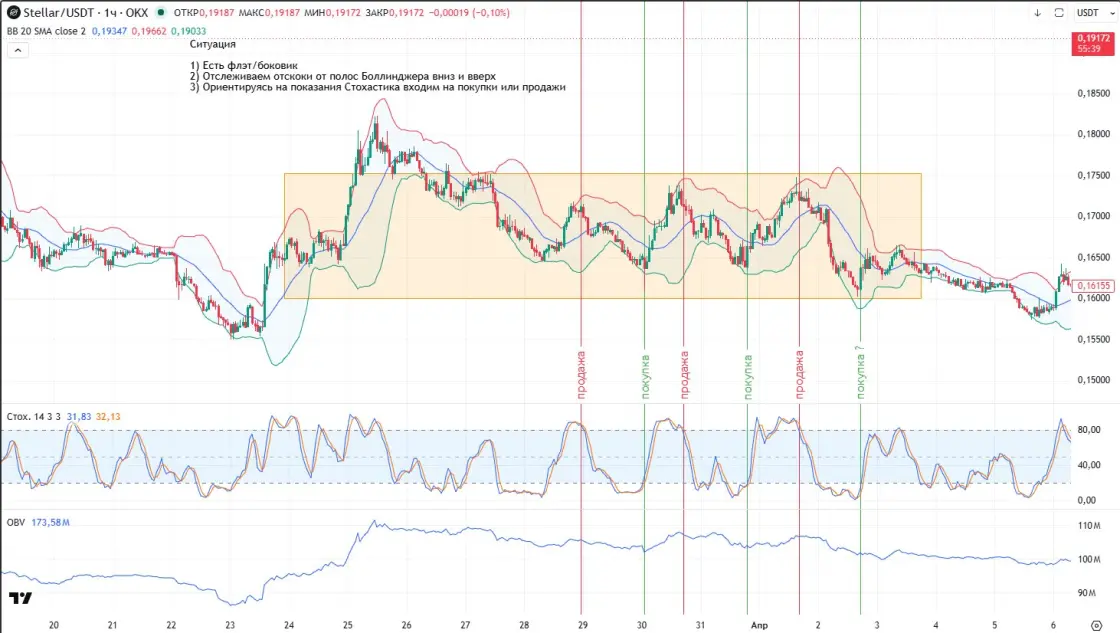The image size is (1120, 633).
Task: Click Bollinger lower value 0,19033
Action: click(189, 31)
